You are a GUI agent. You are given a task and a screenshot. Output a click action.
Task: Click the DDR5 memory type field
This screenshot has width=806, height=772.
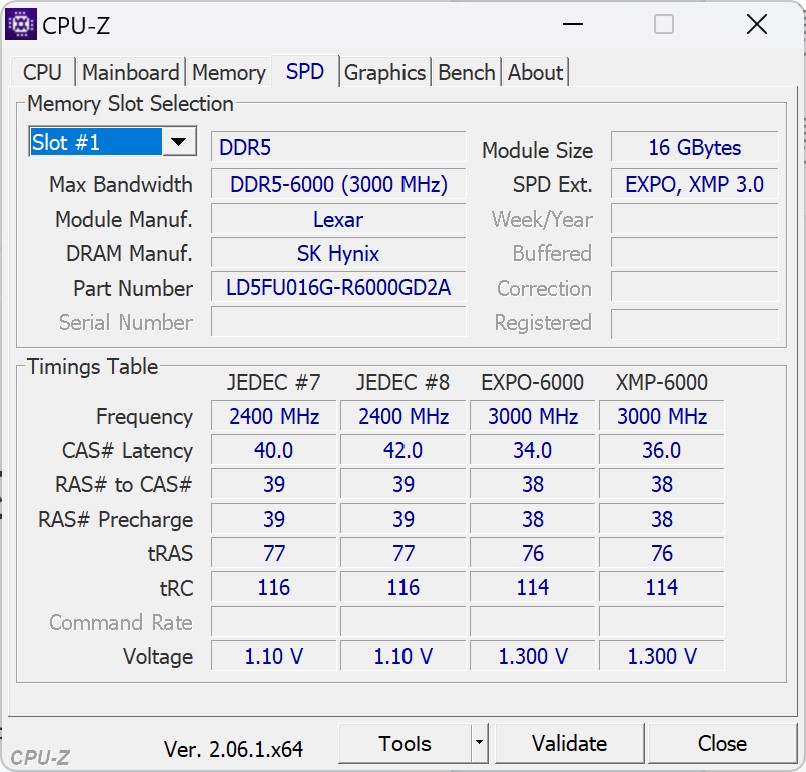pos(338,147)
